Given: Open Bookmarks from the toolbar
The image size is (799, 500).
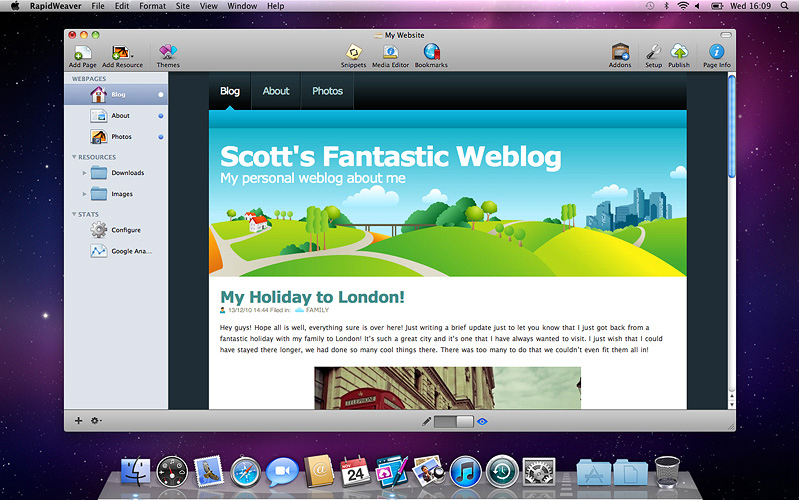Looking at the screenshot, I should [x=431, y=53].
